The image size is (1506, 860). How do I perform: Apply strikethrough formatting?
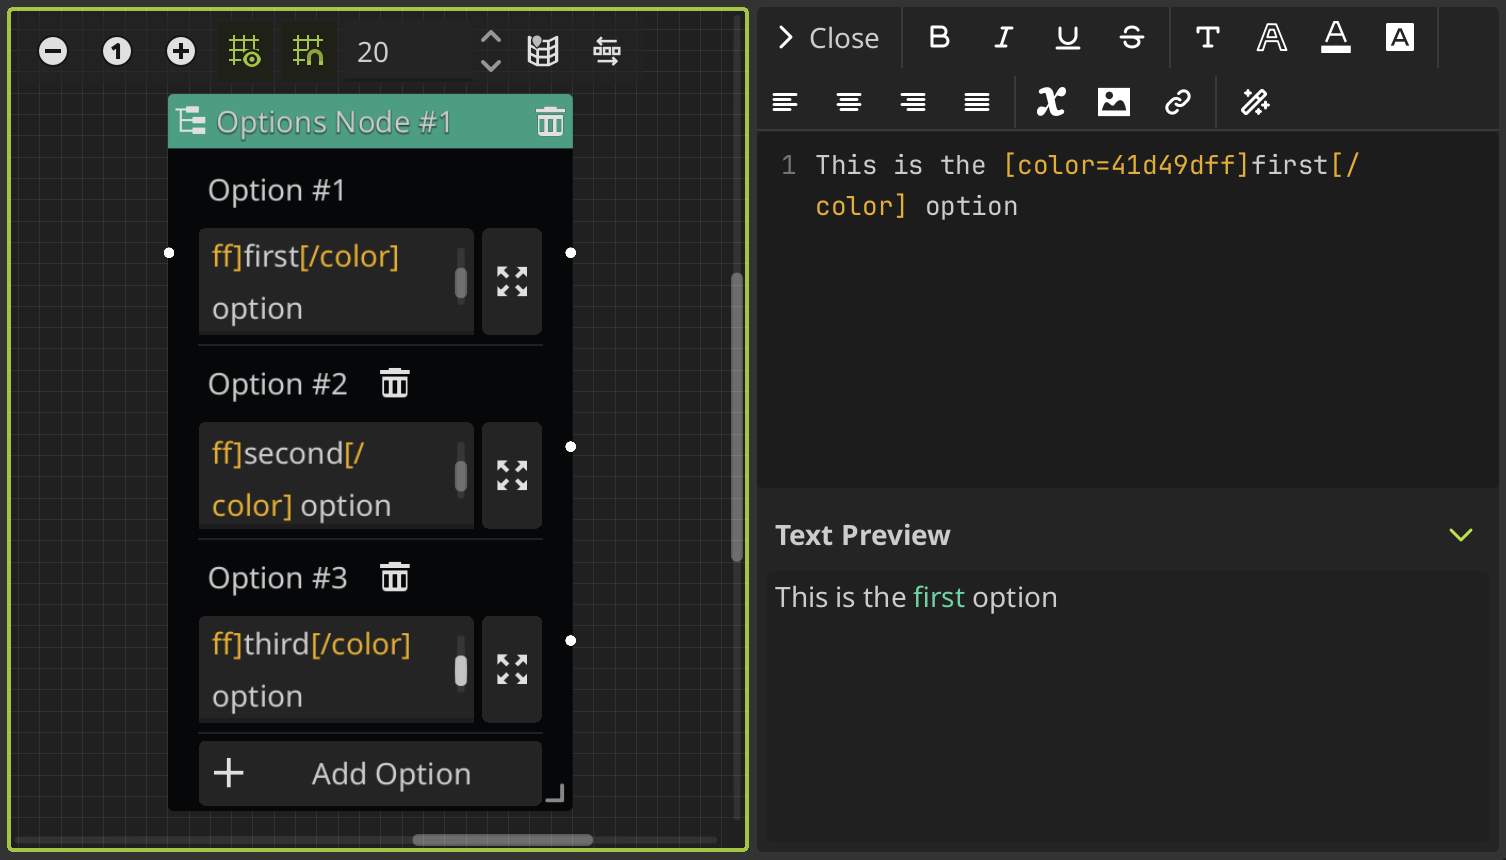pyautogui.click(x=1131, y=37)
